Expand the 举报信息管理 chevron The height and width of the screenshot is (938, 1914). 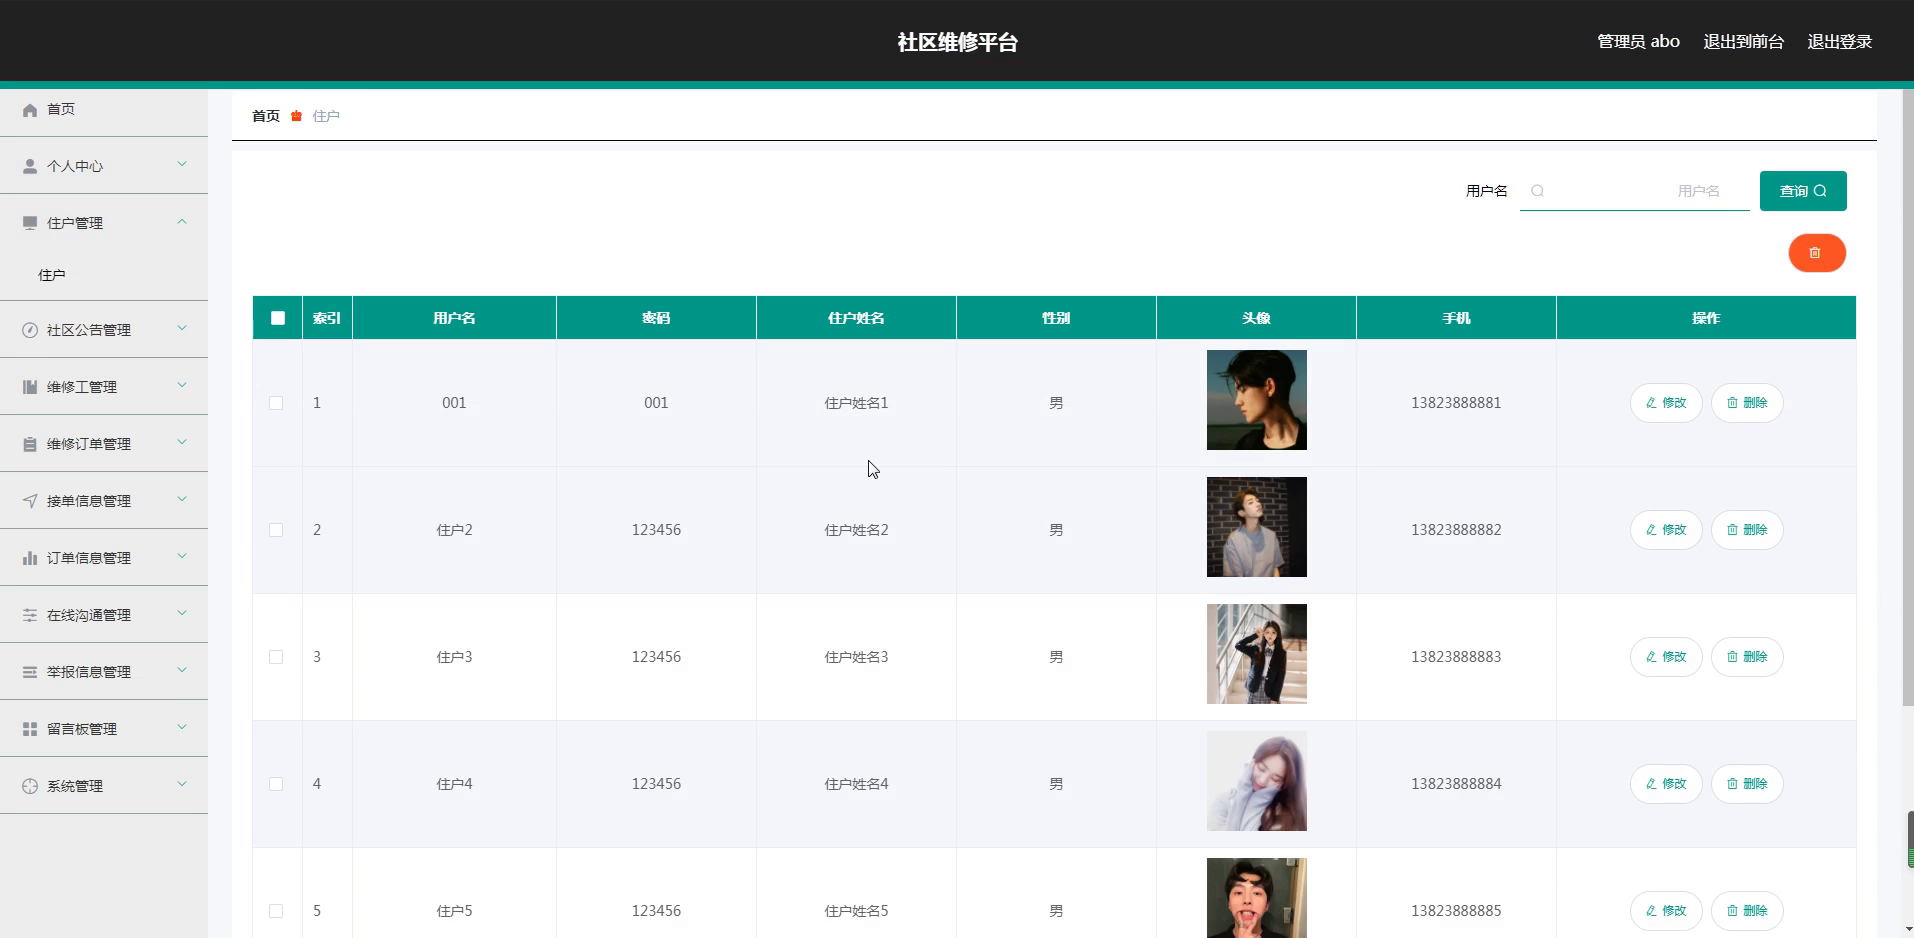click(182, 670)
